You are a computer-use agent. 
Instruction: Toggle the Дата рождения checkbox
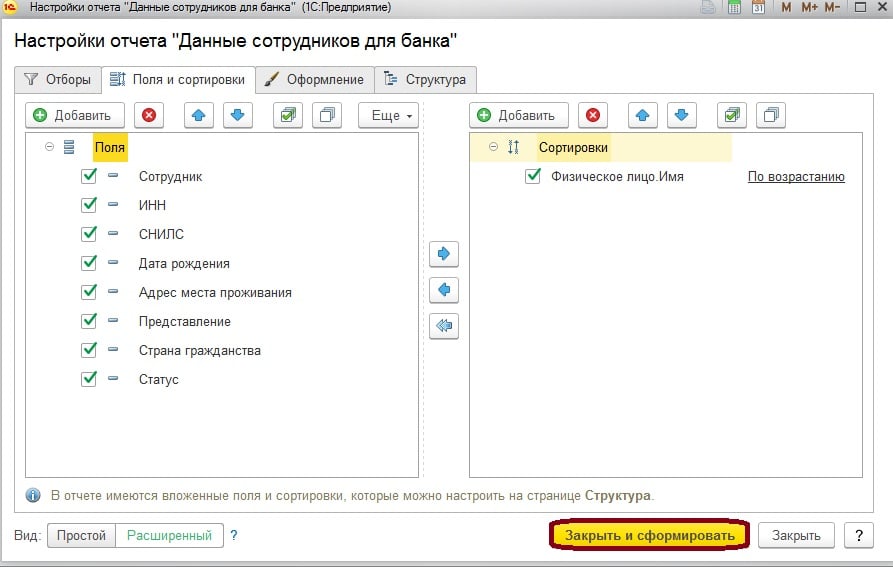89,263
